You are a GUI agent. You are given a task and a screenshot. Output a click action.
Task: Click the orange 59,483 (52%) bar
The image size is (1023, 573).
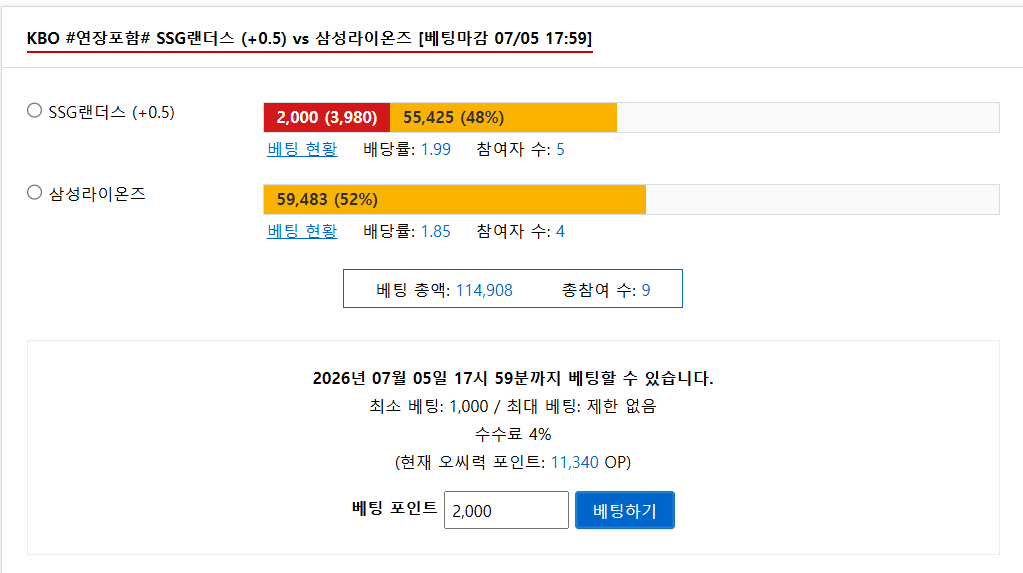pos(455,199)
